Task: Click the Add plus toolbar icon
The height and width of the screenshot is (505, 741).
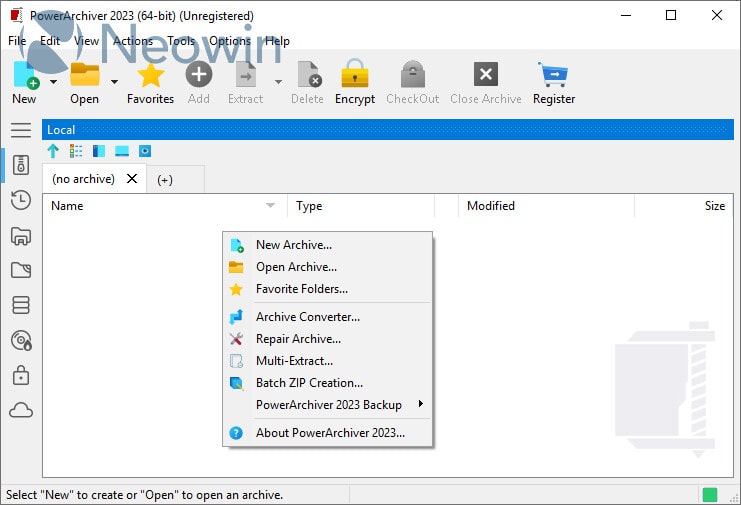Action: tap(198, 75)
